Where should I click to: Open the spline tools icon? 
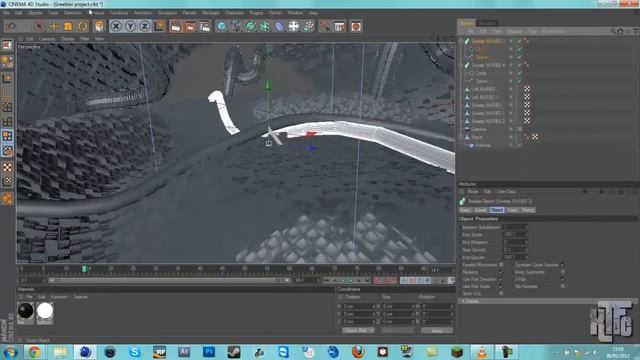click(236, 27)
